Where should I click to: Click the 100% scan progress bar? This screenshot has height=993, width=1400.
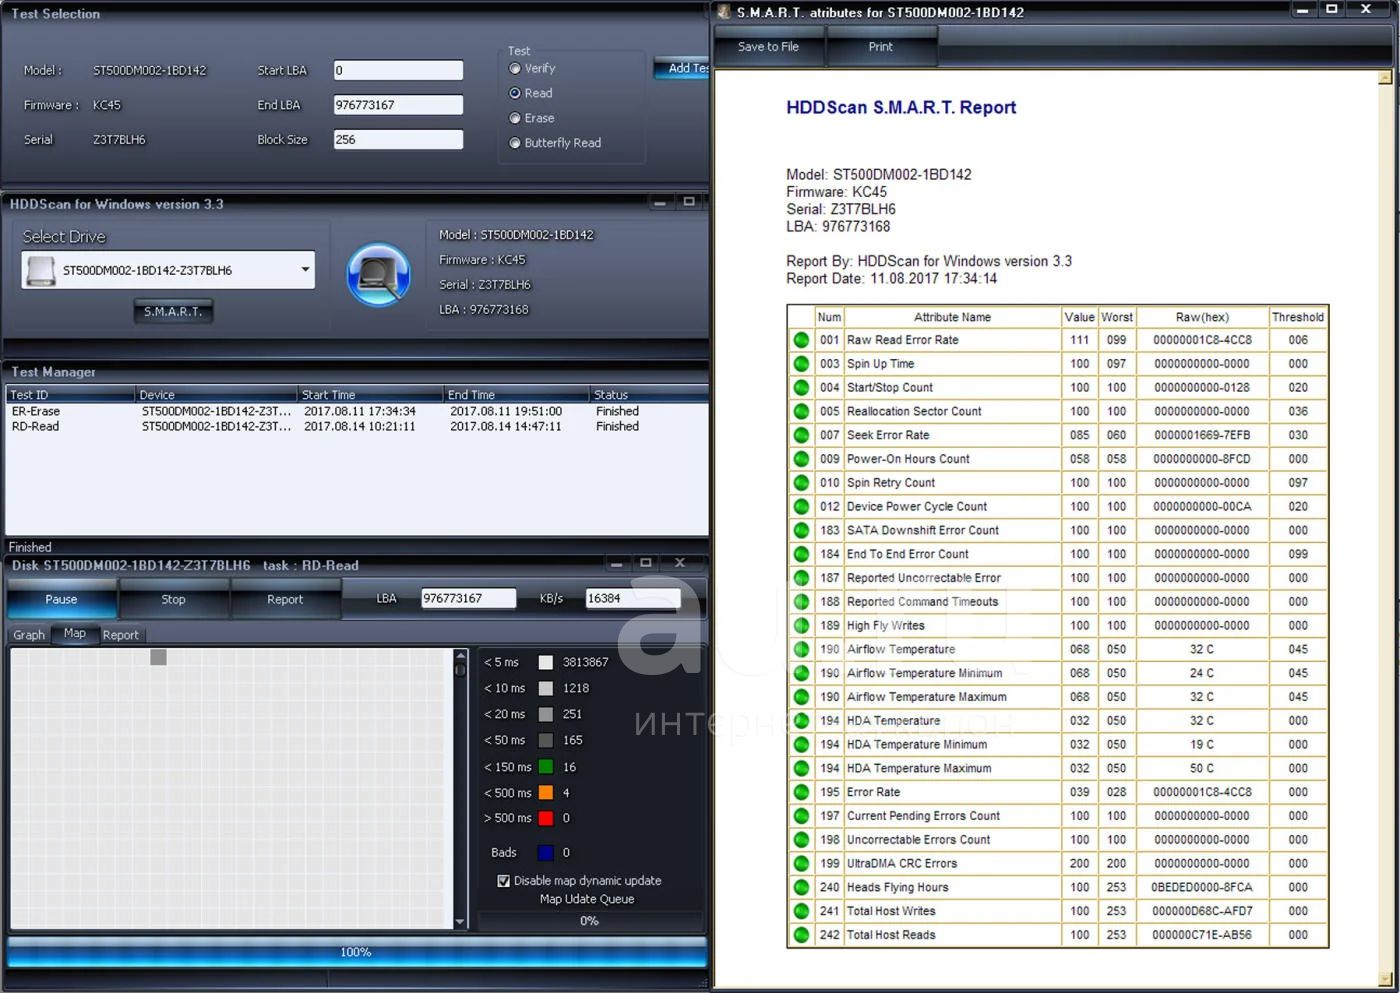356,952
